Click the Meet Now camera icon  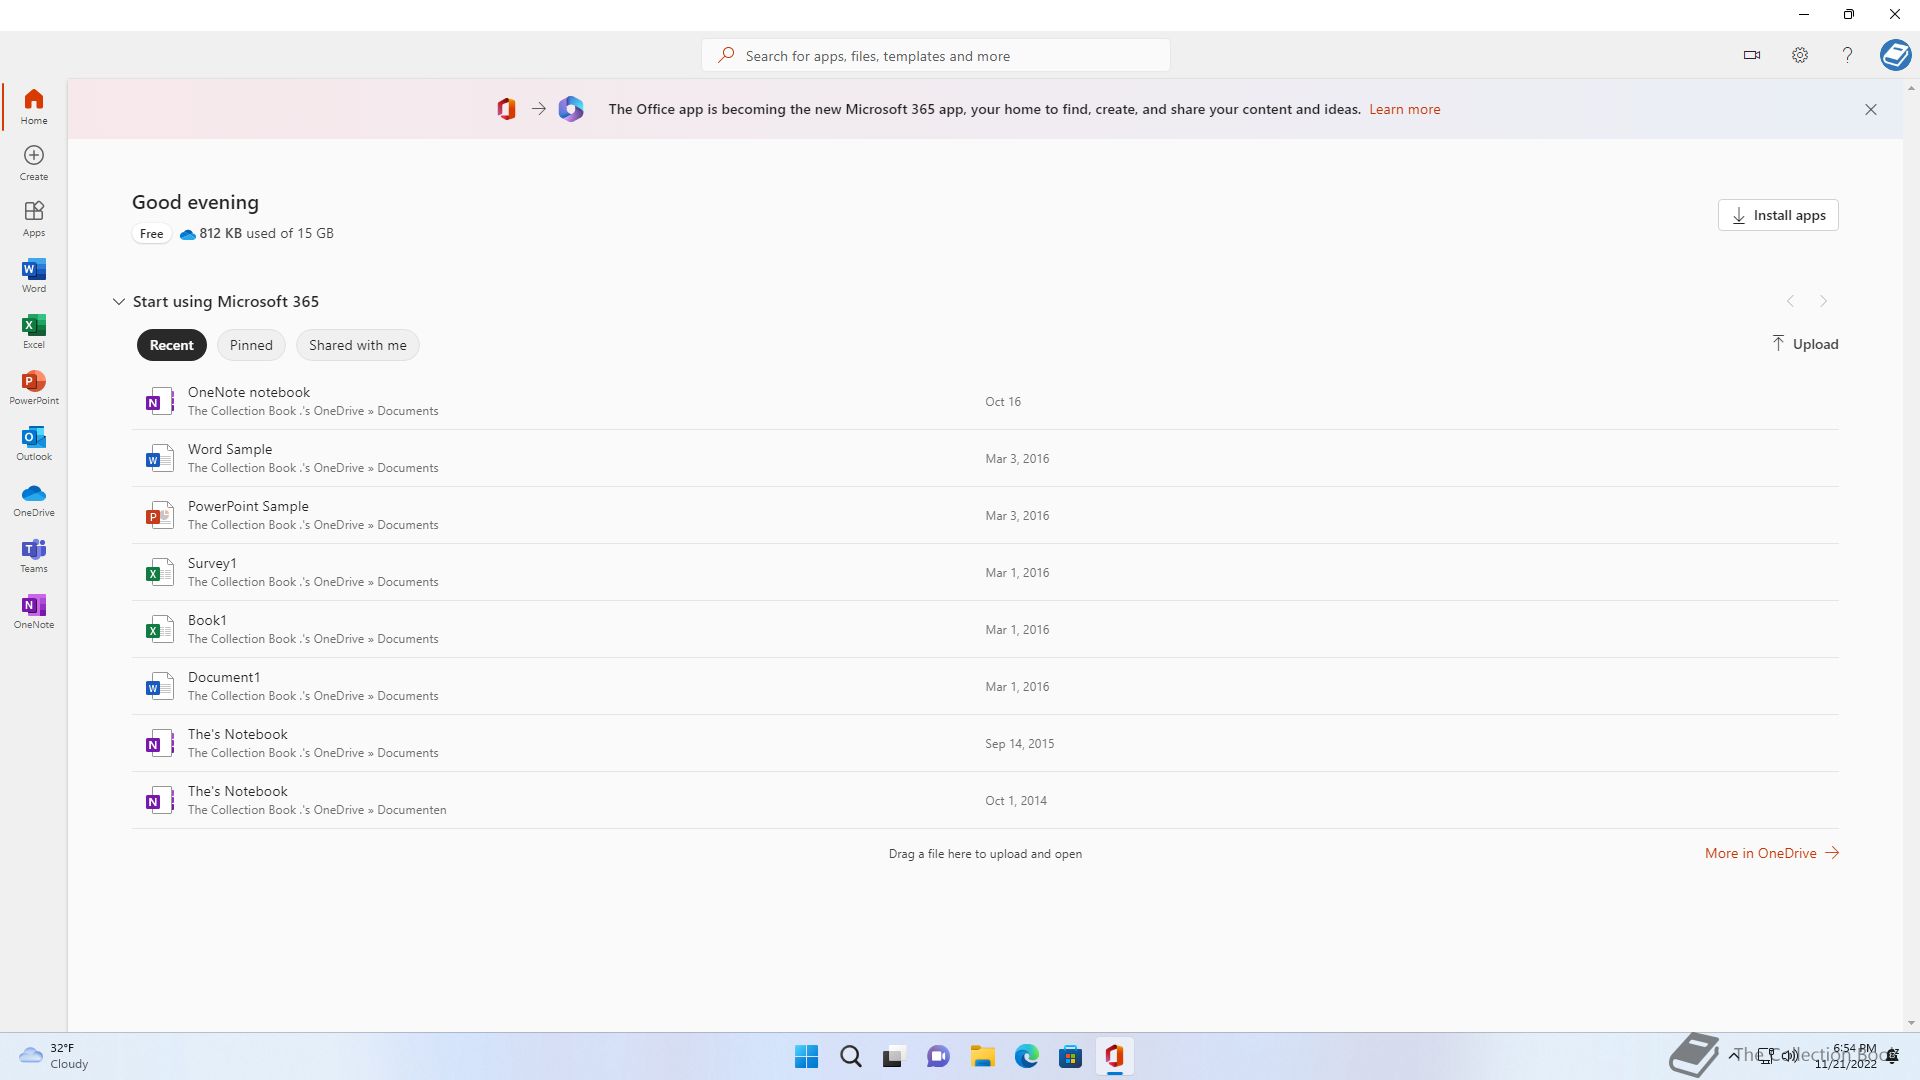(x=1751, y=55)
